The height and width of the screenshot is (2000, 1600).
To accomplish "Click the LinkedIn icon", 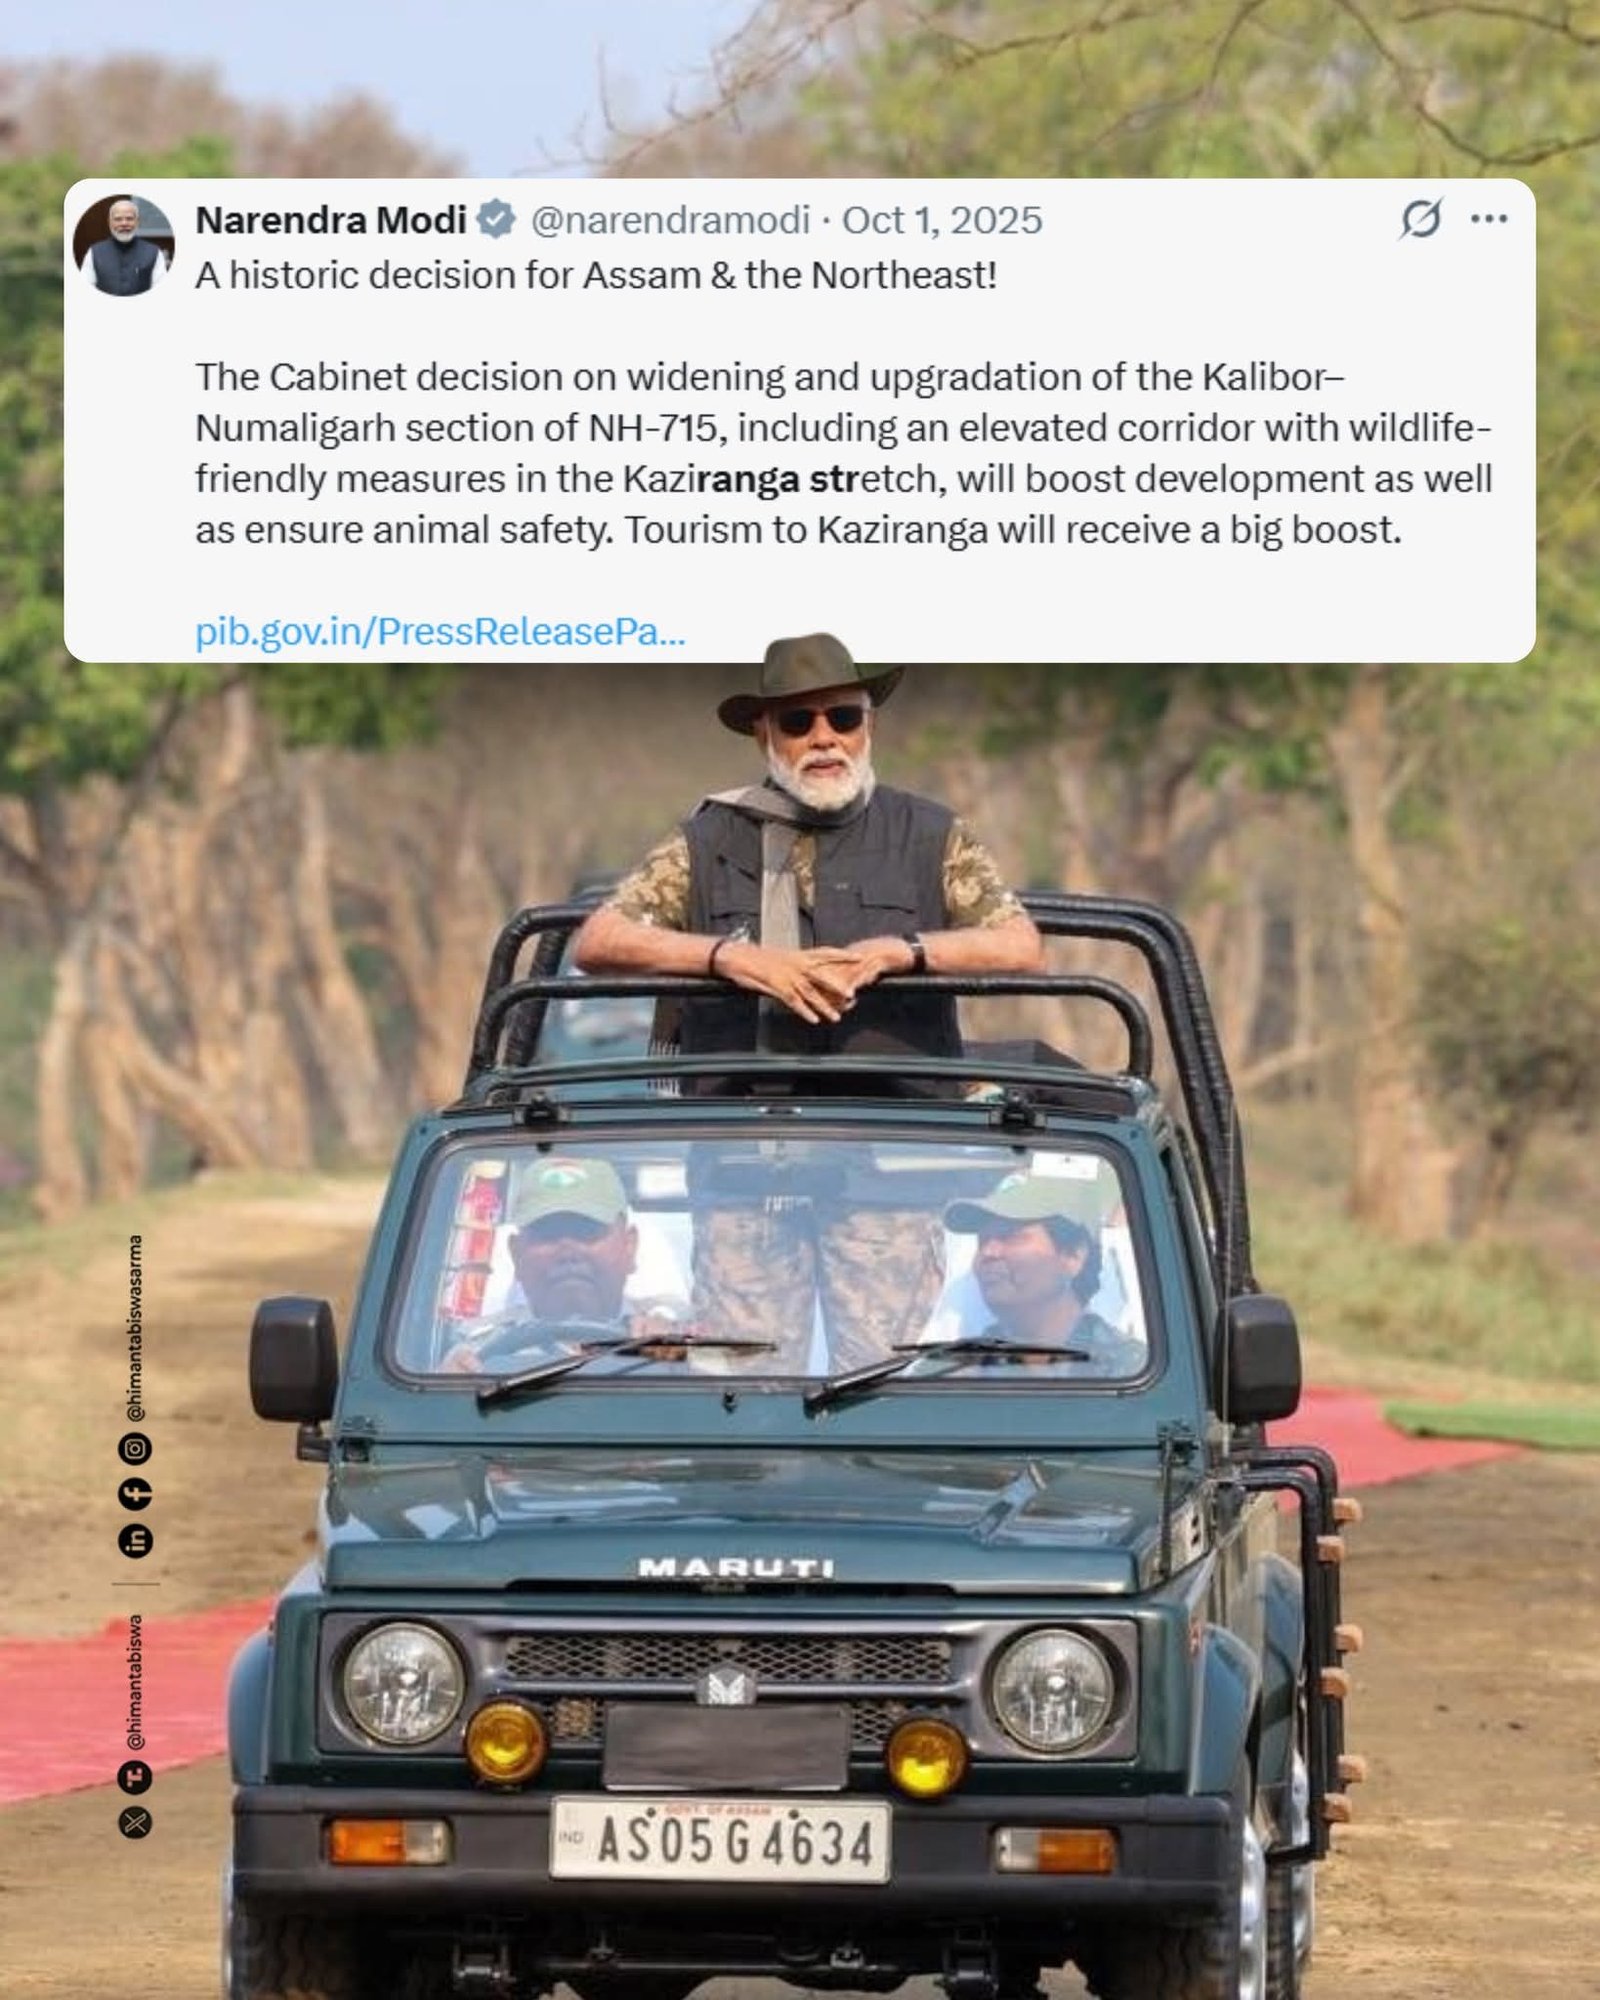I will click(x=136, y=1541).
